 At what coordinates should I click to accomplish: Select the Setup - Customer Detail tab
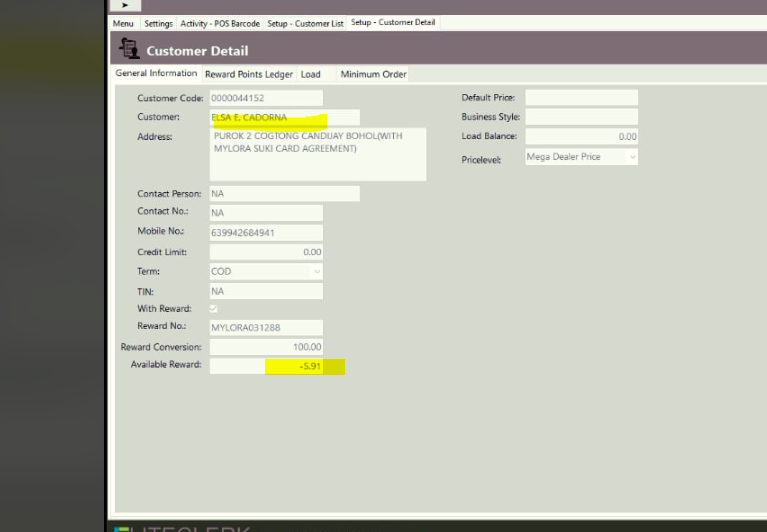(x=393, y=23)
